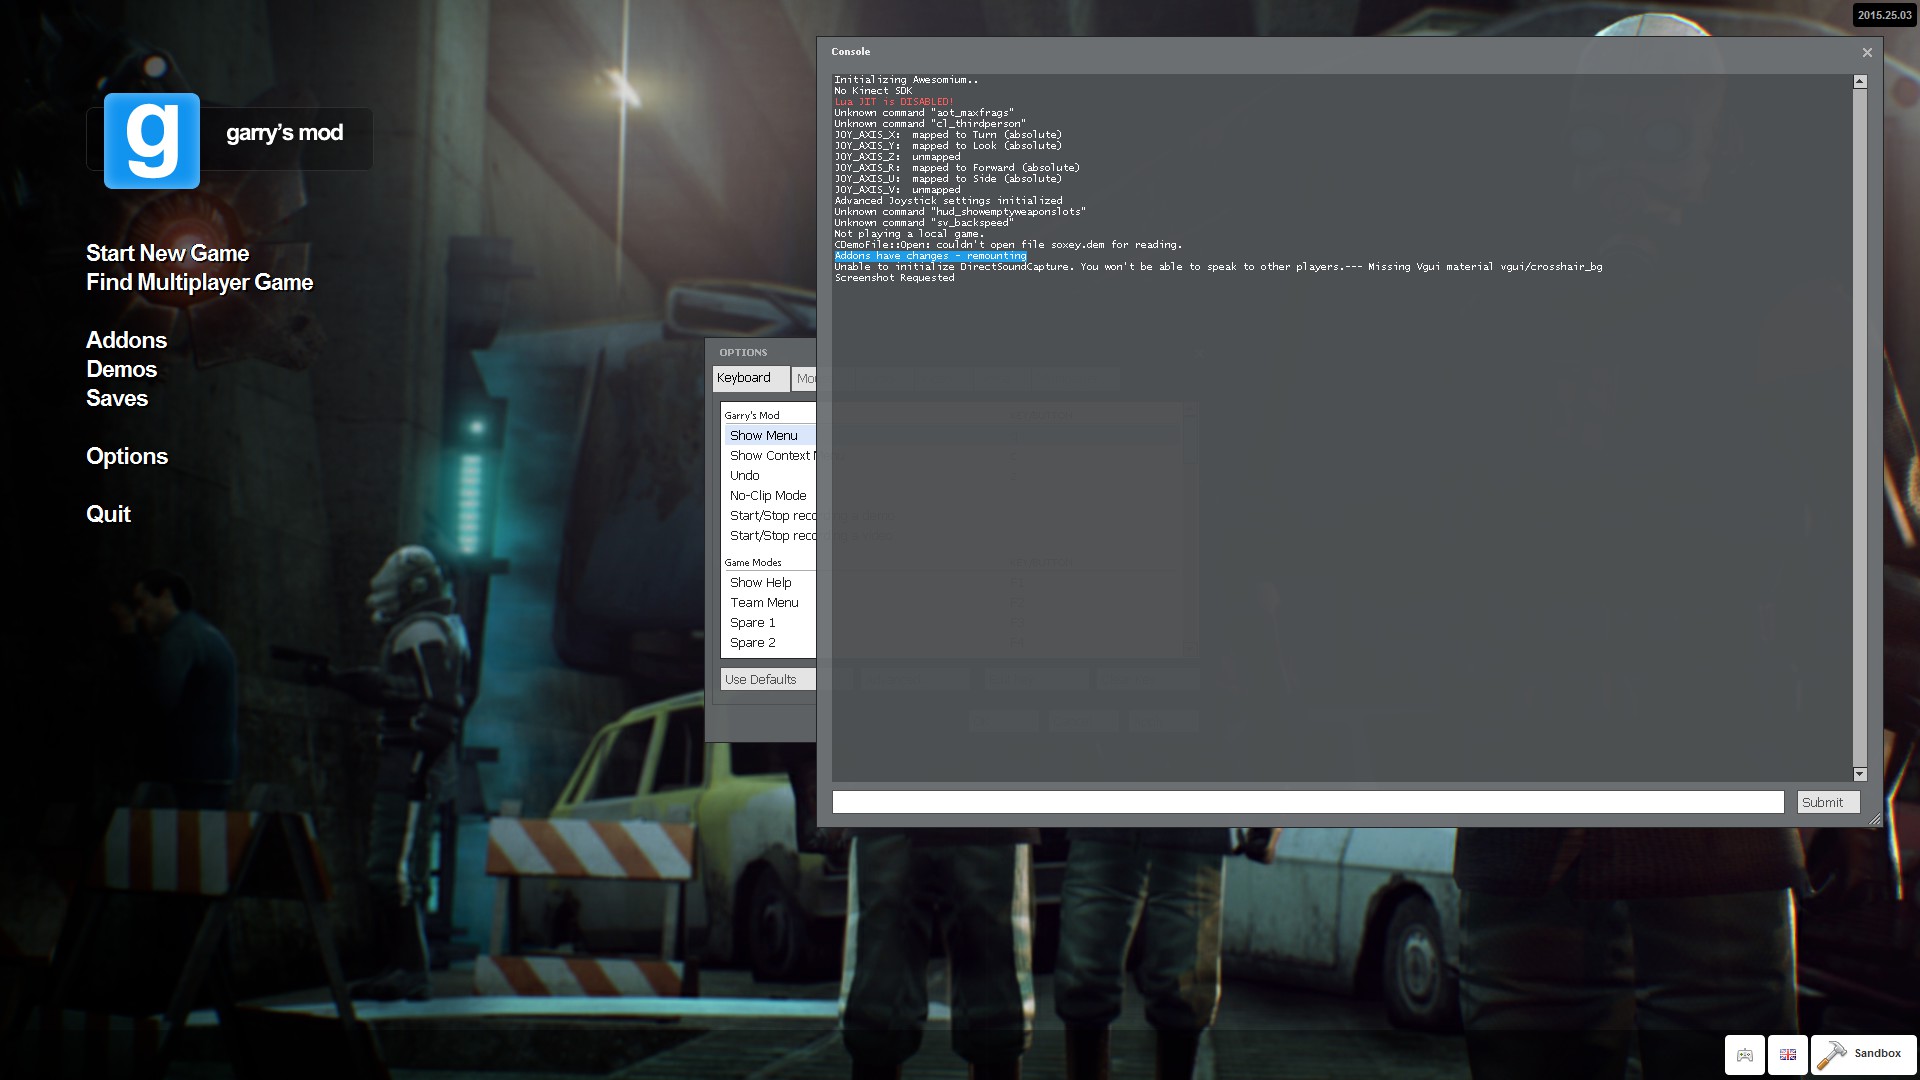
Task: Open Find Multiplayer Game
Action: coord(199,282)
